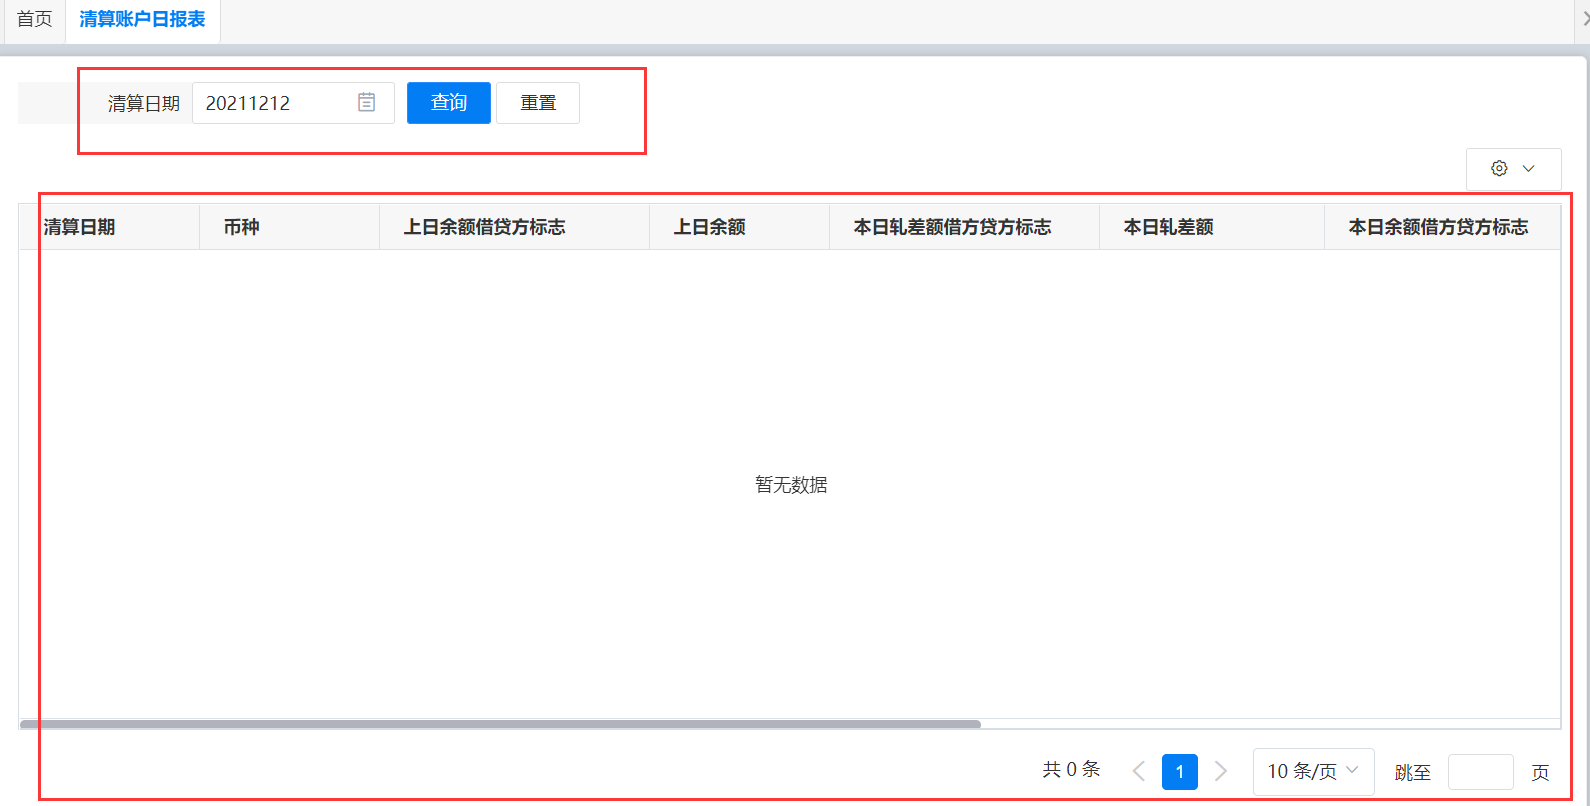Viewport: 1590px width, 806px height.
Task: Click 本日轧差额借方贷方标志 column header
Action: (964, 227)
